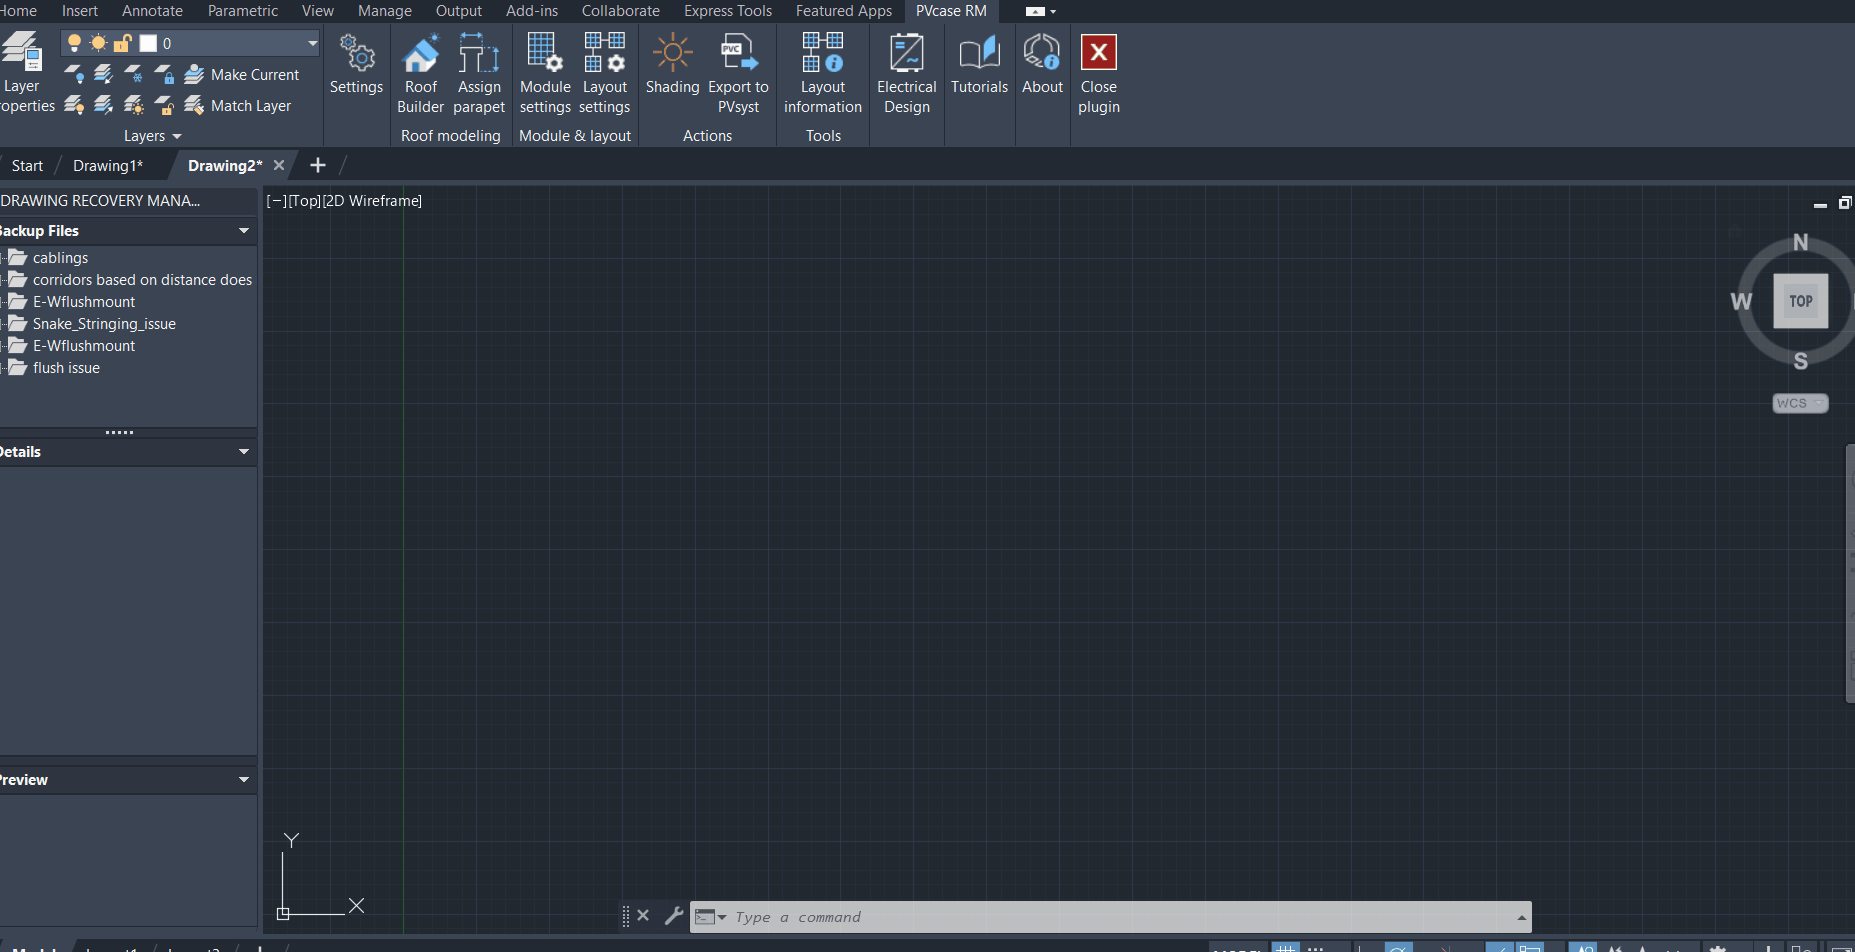Image resolution: width=1855 pixels, height=952 pixels.
Task: Open the About PVcase icon
Action: click(1042, 65)
